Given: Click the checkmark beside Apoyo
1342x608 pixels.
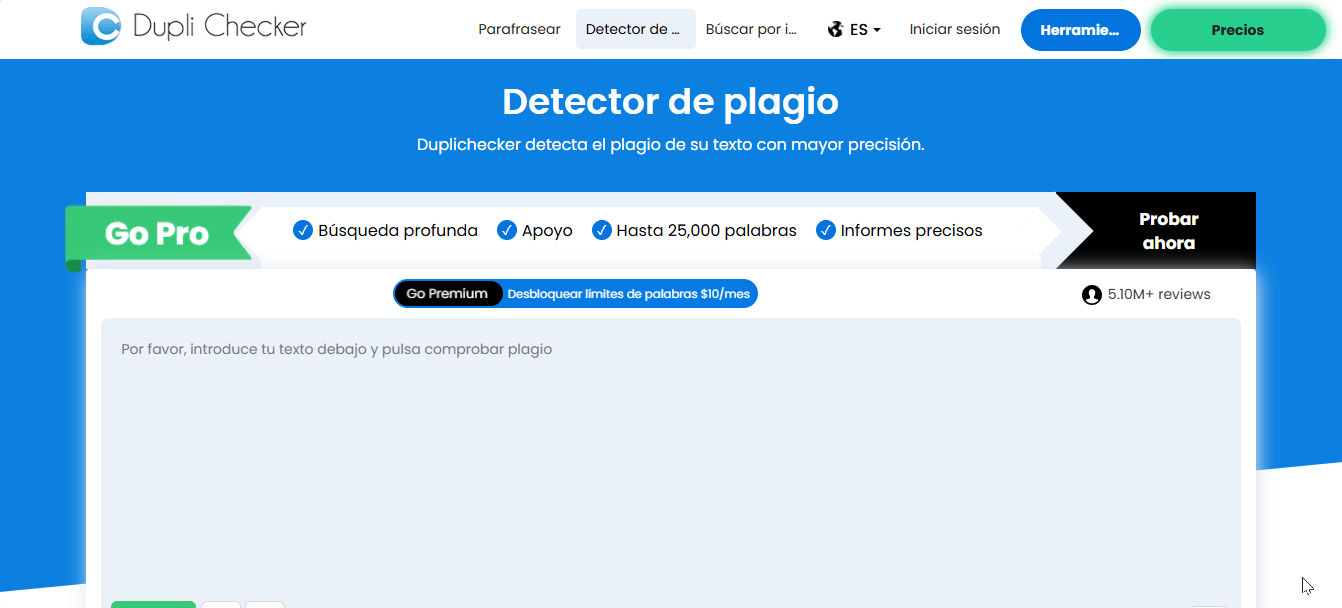Looking at the screenshot, I should (x=506, y=229).
